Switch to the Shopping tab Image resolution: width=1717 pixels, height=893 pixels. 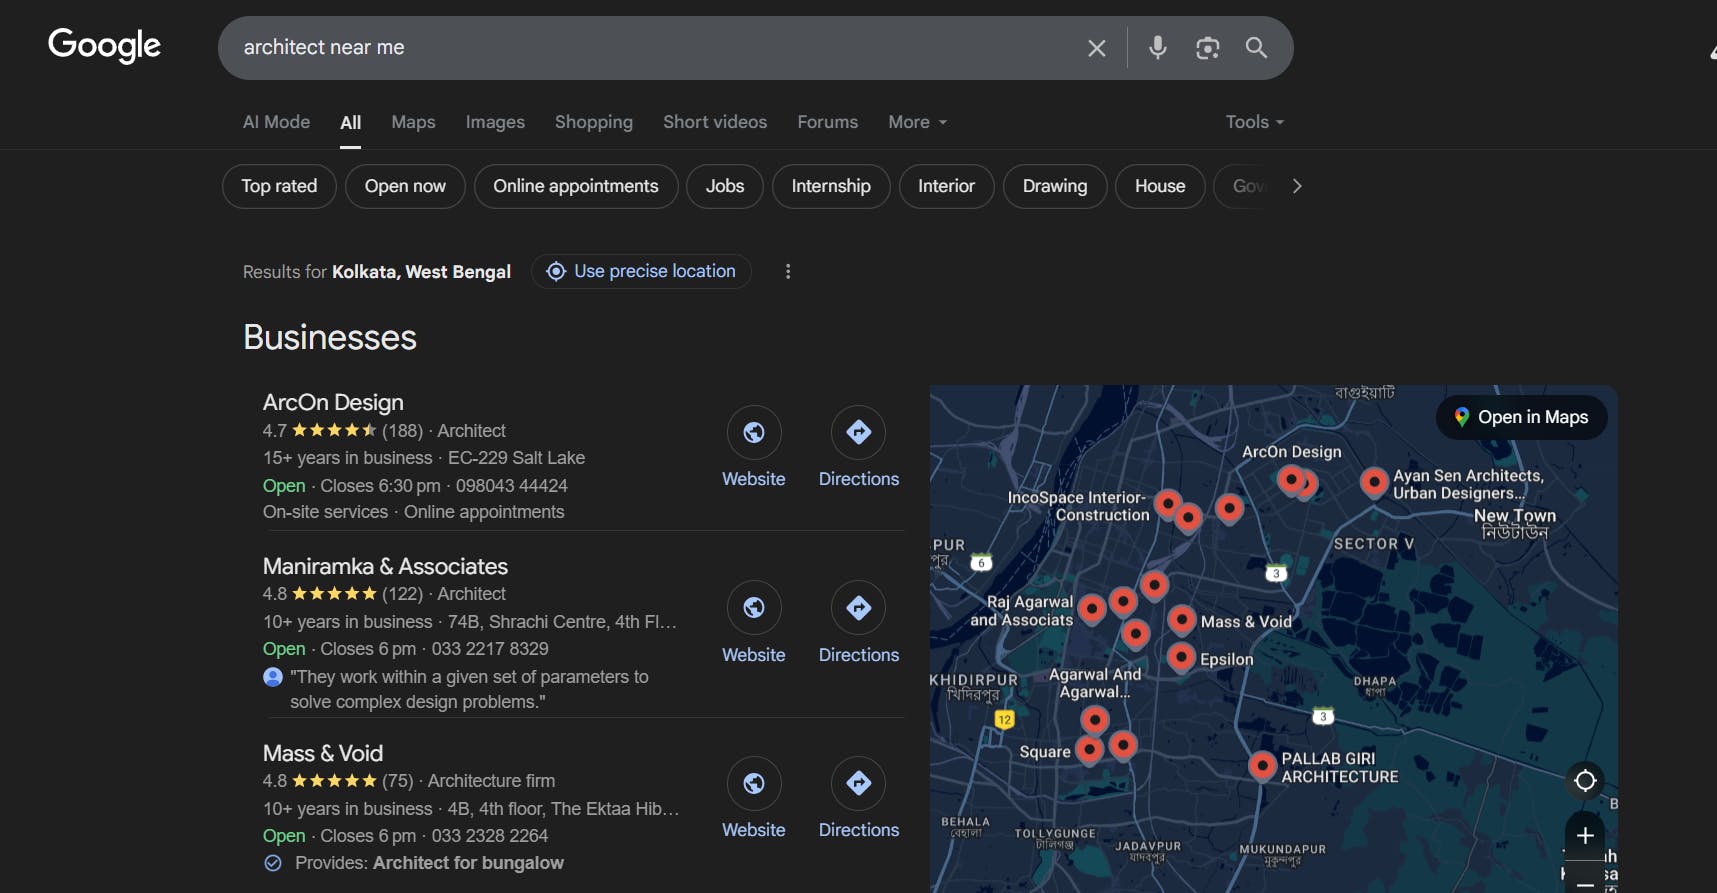(594, 122)
